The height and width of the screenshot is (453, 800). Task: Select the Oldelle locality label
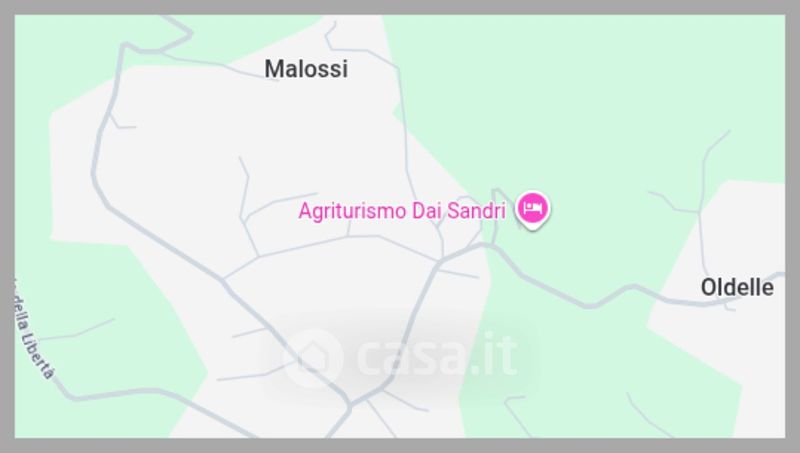(x=737, y=287)
